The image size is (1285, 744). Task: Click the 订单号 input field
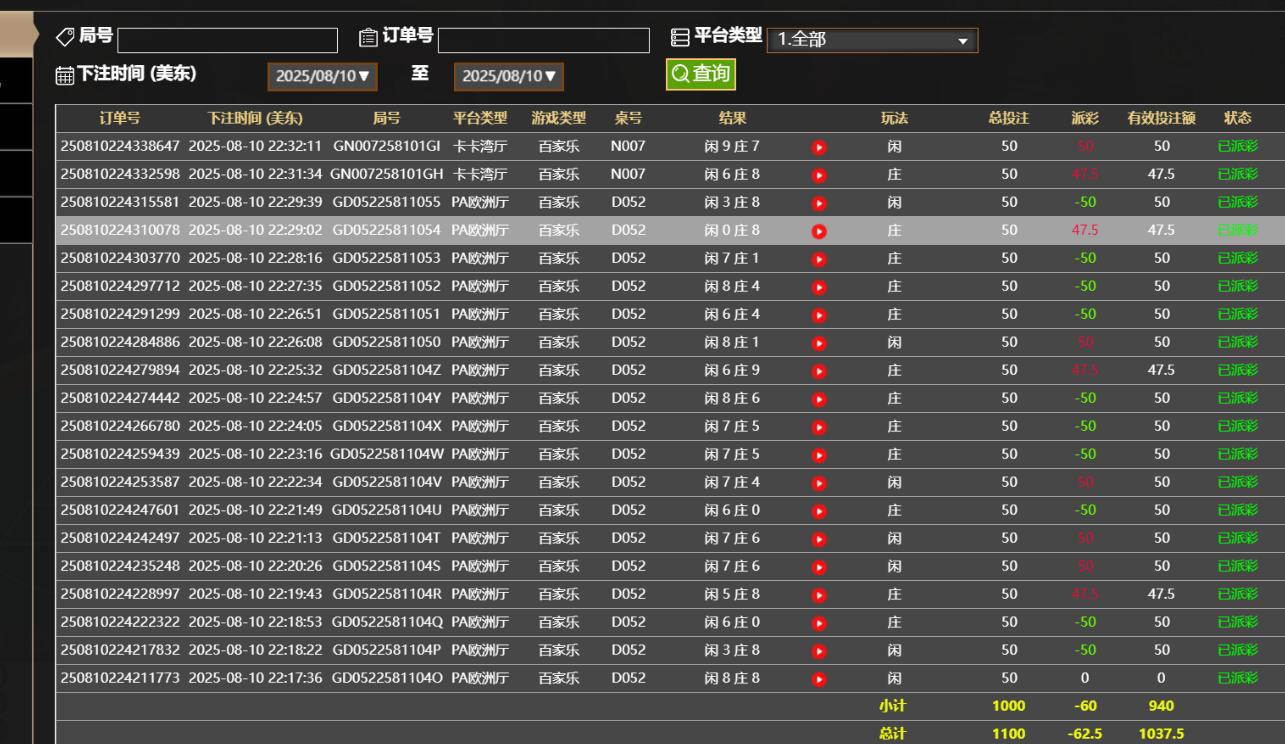pyautogui.click(x=543, y=40)
